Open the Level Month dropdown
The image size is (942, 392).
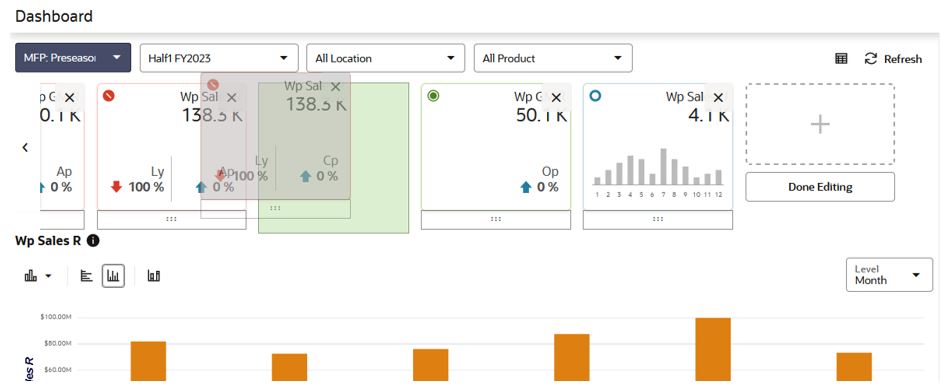889,275
